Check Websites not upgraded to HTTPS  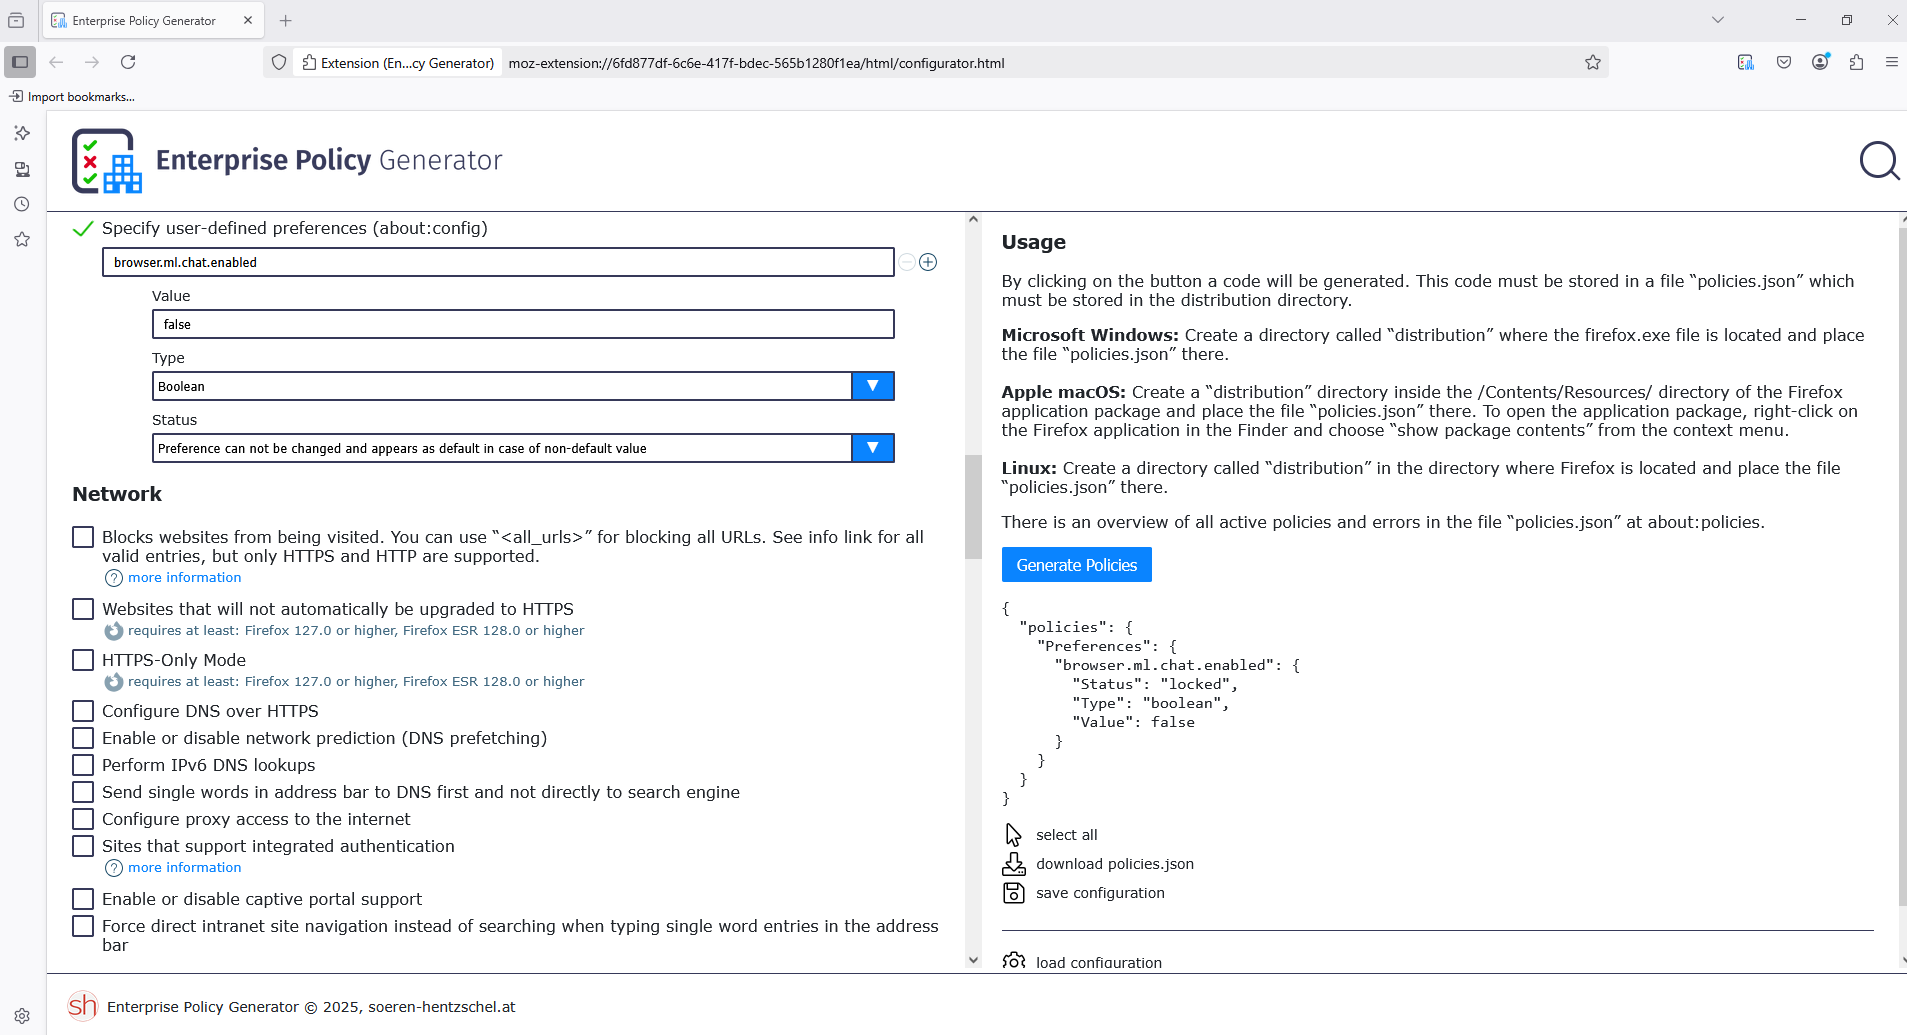pos(83,609)
